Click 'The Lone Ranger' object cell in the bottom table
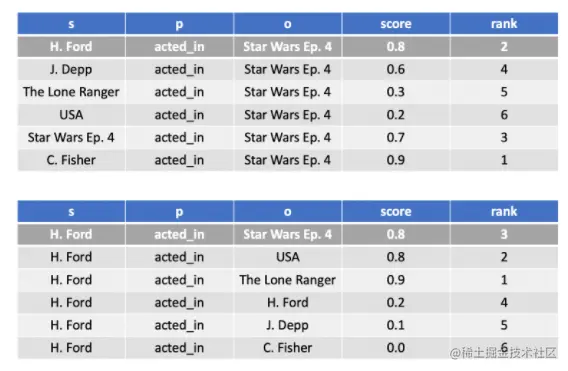The height and width of the screenshot is (371, 568). (288, 280)
